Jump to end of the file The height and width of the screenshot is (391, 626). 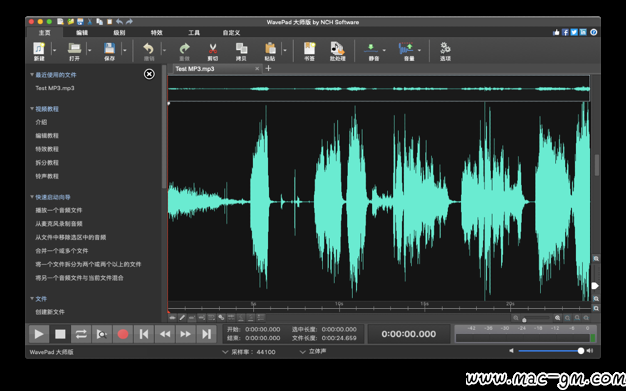pos(206,334)
